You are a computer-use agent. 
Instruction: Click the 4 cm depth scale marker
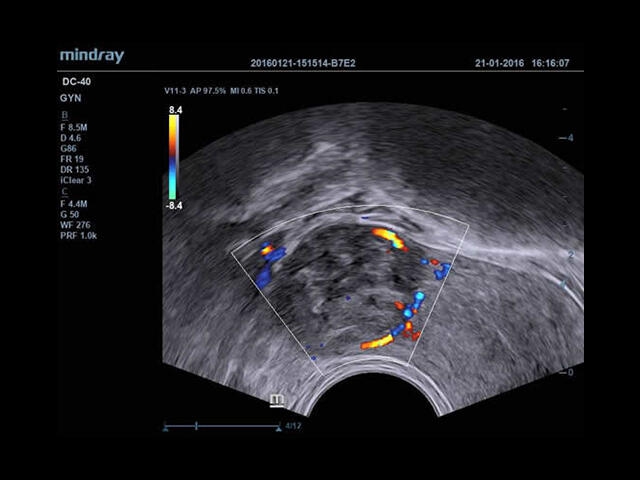pyautogui.click(x=571, y=138)
